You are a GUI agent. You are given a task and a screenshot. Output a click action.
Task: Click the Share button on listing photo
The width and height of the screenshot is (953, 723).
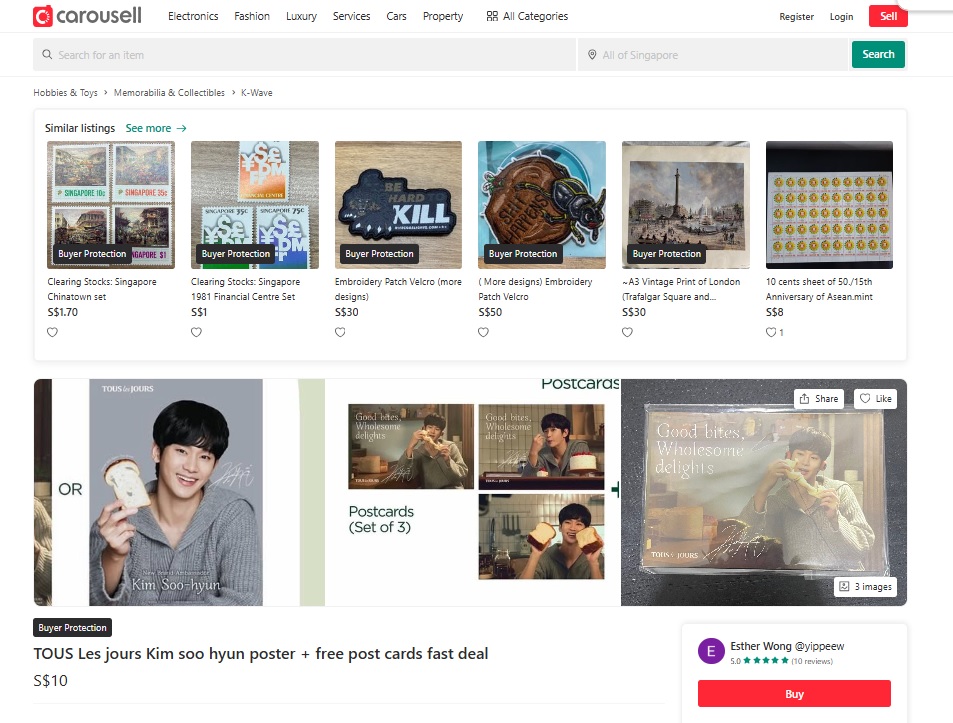click(x=819, y=399)
